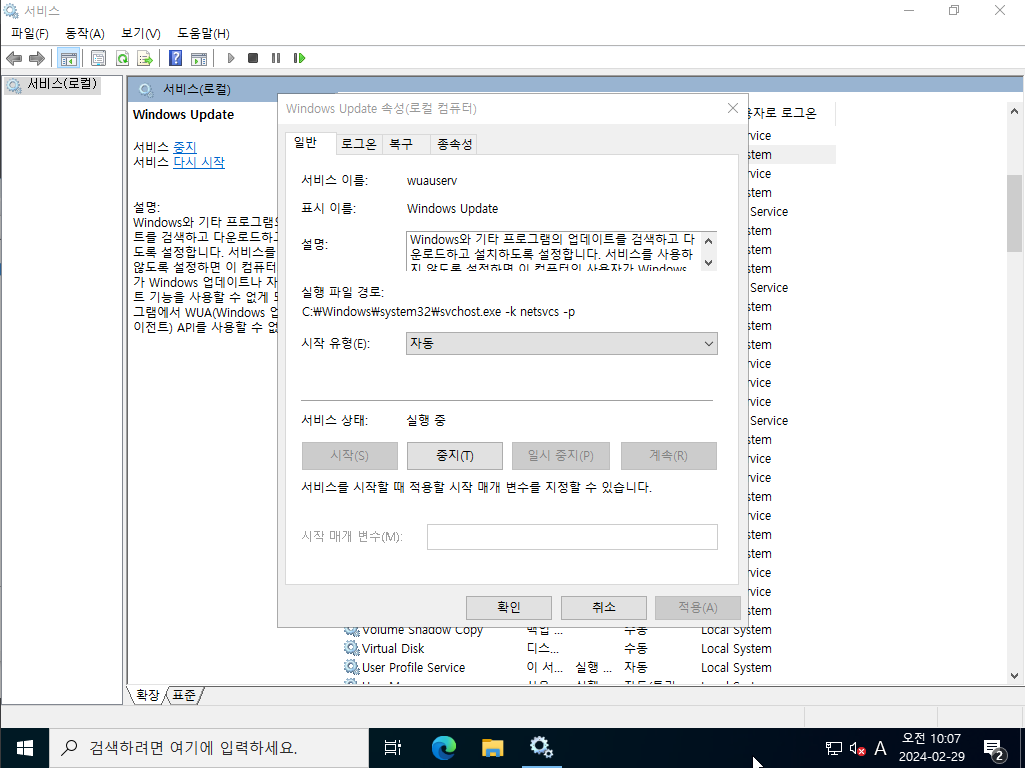1025x768 pixels.
Task: Go back with the toolbar back arrow
Action: pyautogui.click(x=14, y=58)
